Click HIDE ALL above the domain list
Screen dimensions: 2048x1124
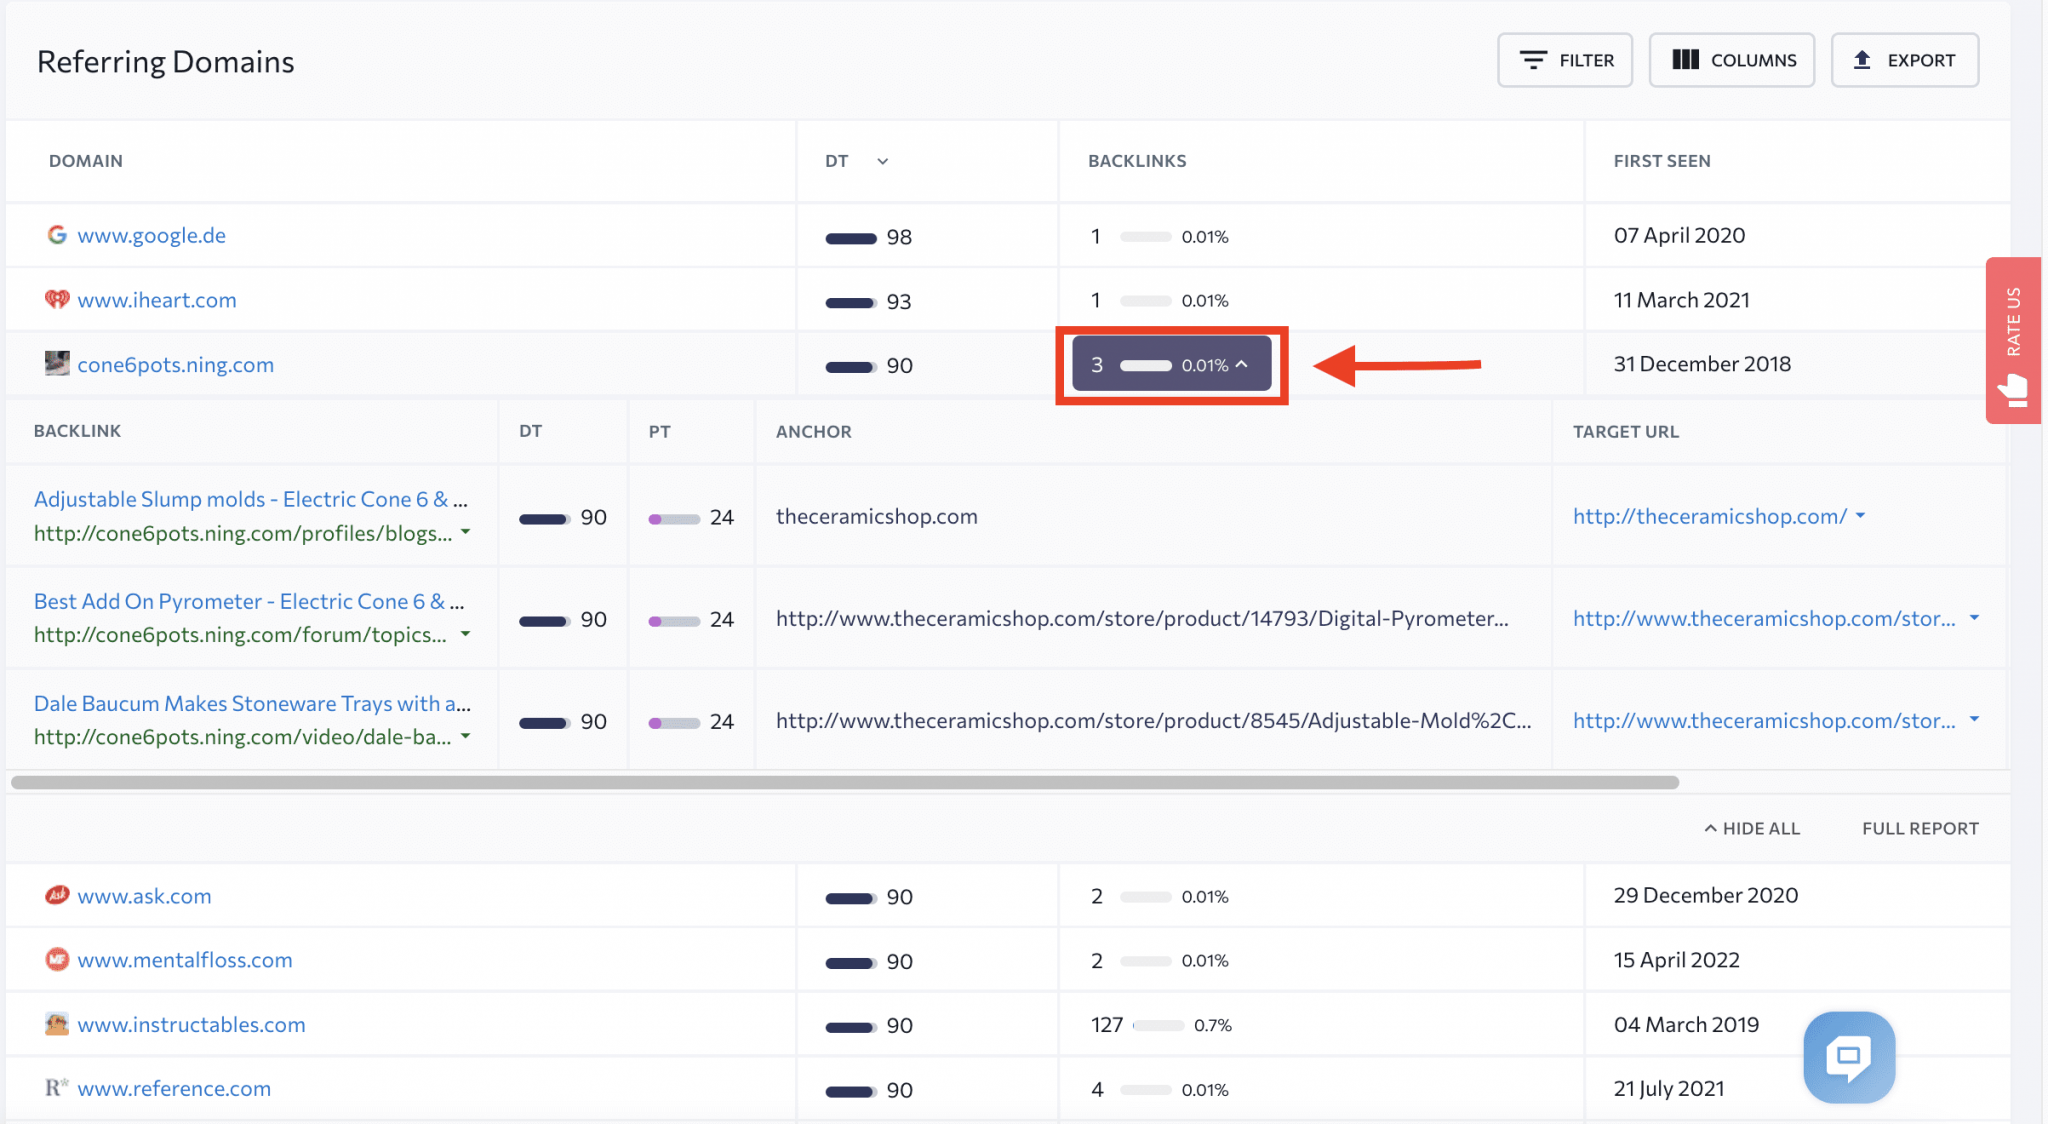(1751, 828)
